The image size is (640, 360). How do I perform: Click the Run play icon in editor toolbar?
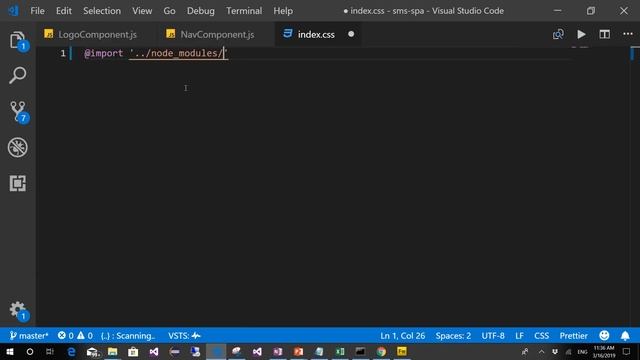(581, 34)
